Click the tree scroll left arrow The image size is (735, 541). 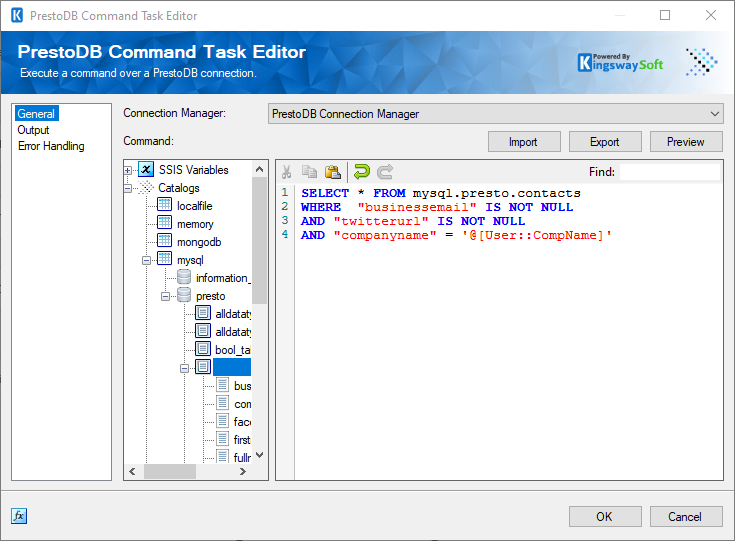coord(133,471)
